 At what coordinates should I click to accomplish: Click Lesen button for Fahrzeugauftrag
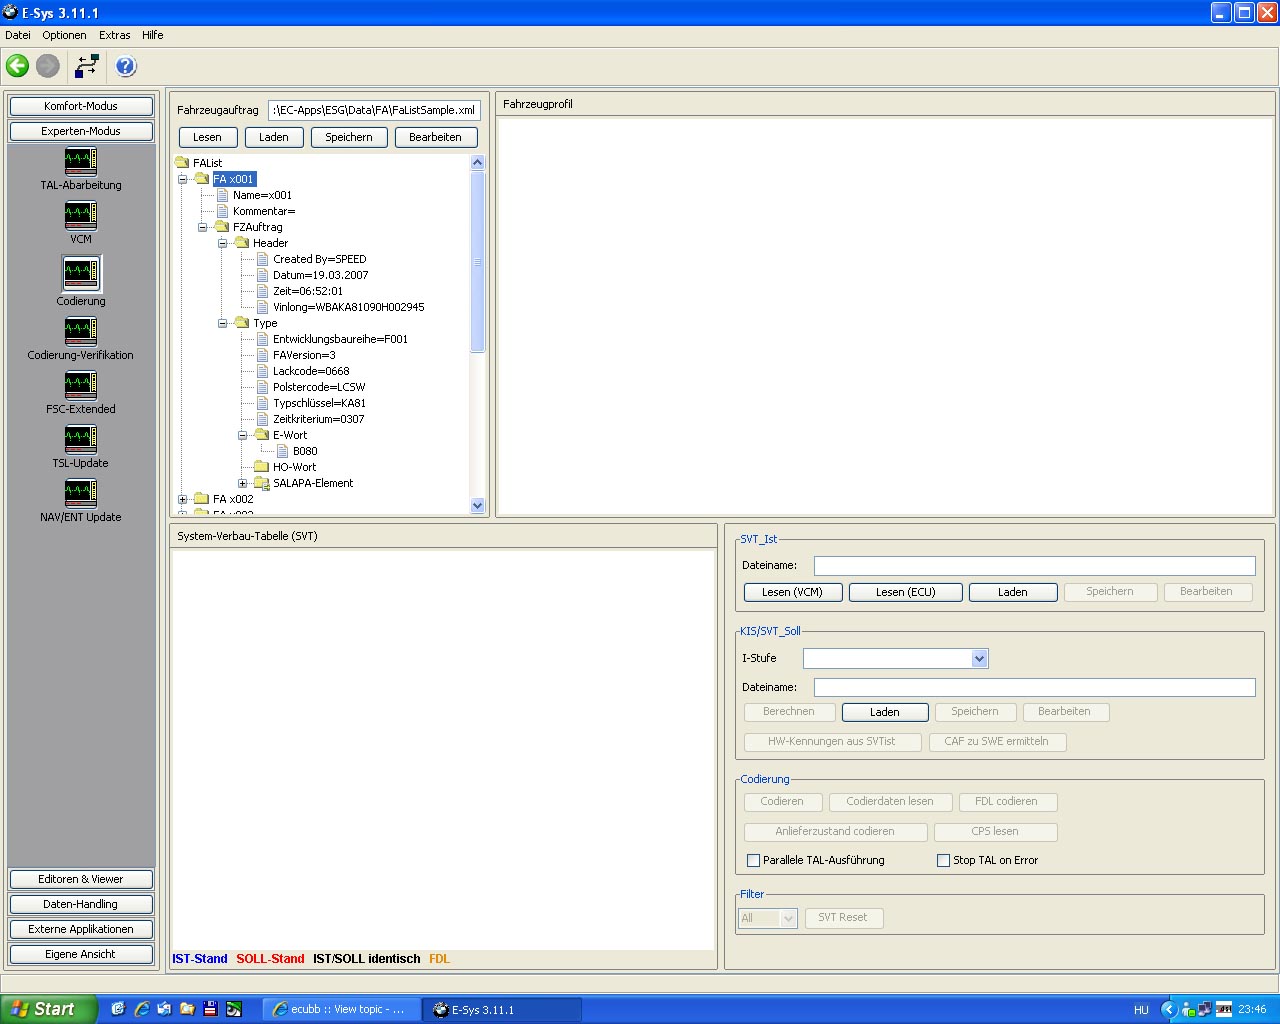point(207,137)
